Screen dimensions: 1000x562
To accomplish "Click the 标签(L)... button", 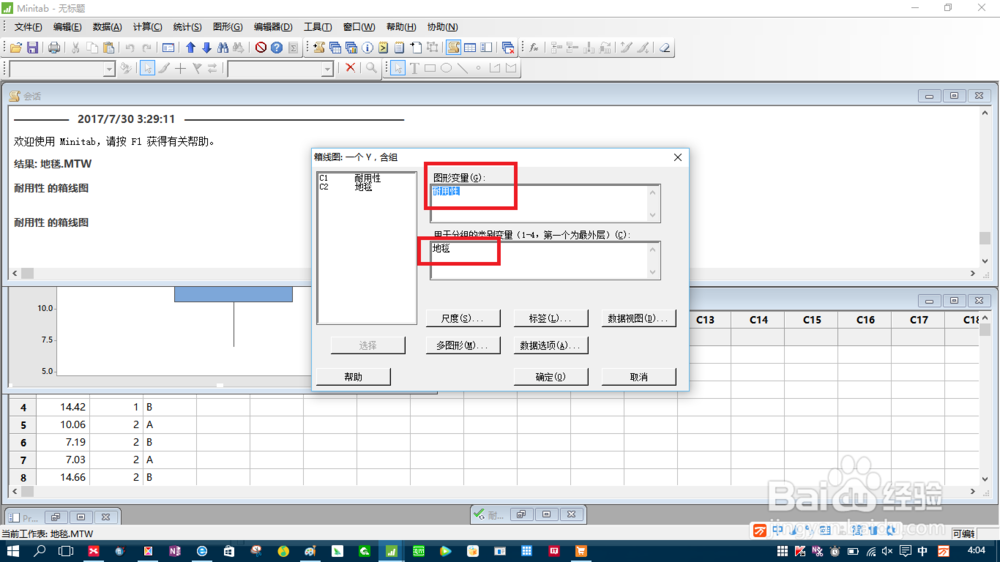I will [x=550, y=318].
